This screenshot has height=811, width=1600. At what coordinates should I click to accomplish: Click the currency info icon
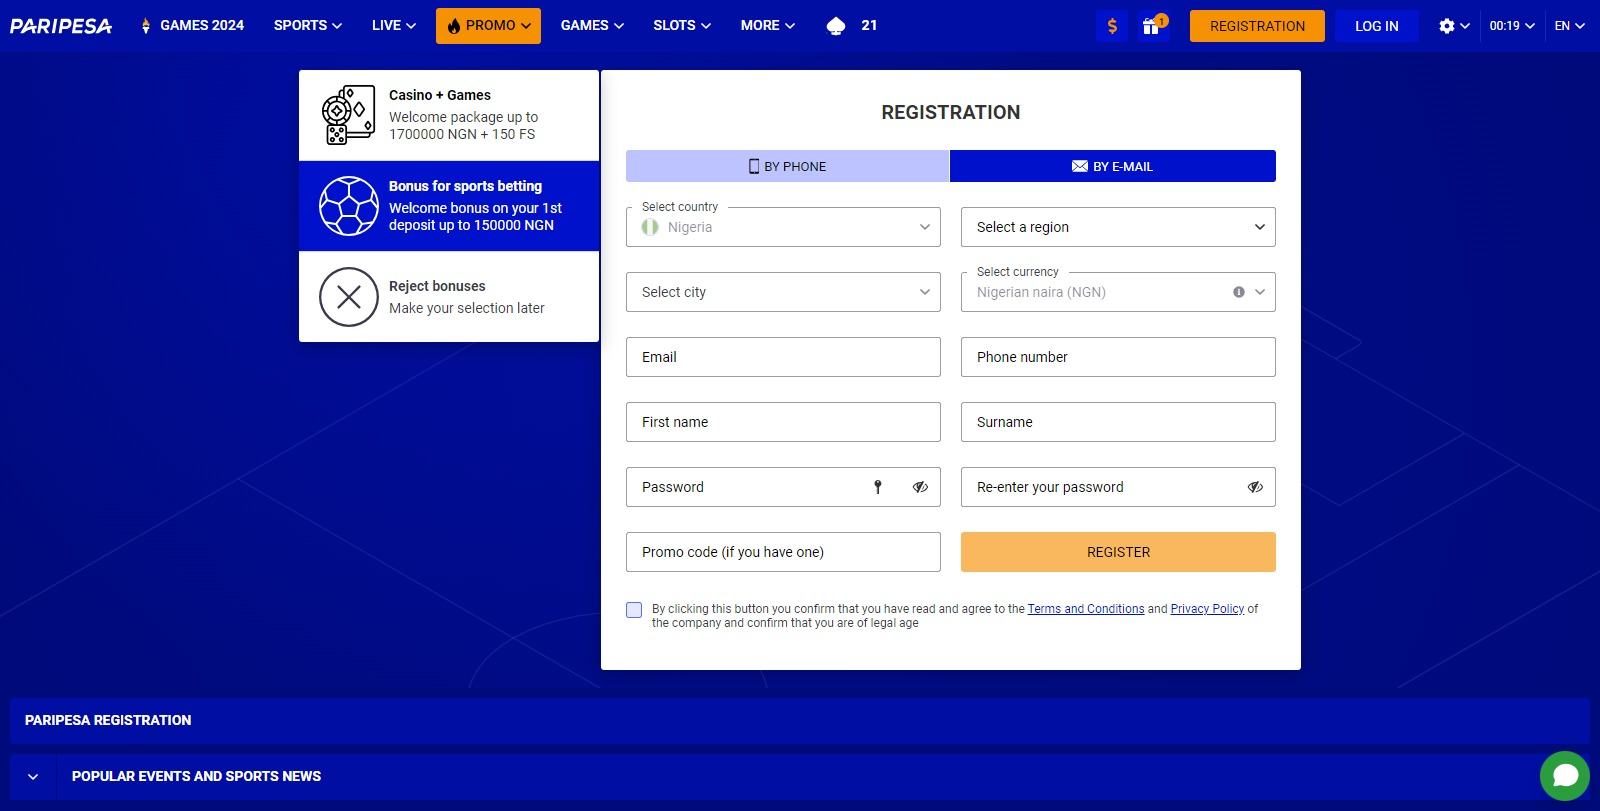click(x=1239, y=292)
